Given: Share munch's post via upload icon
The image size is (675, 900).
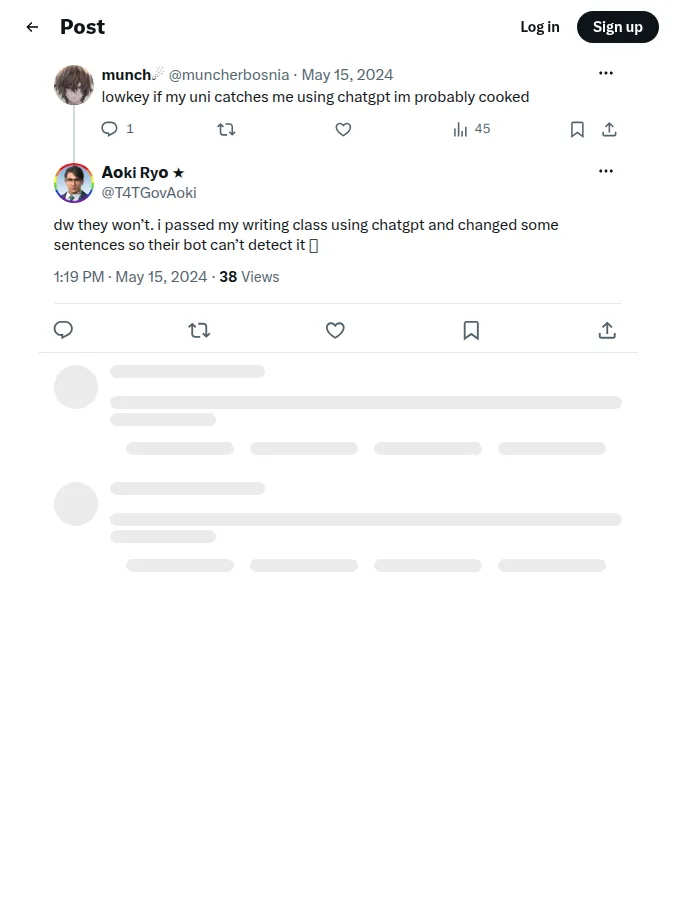Looking at the screenshot, I should click(x=609, y=129).
